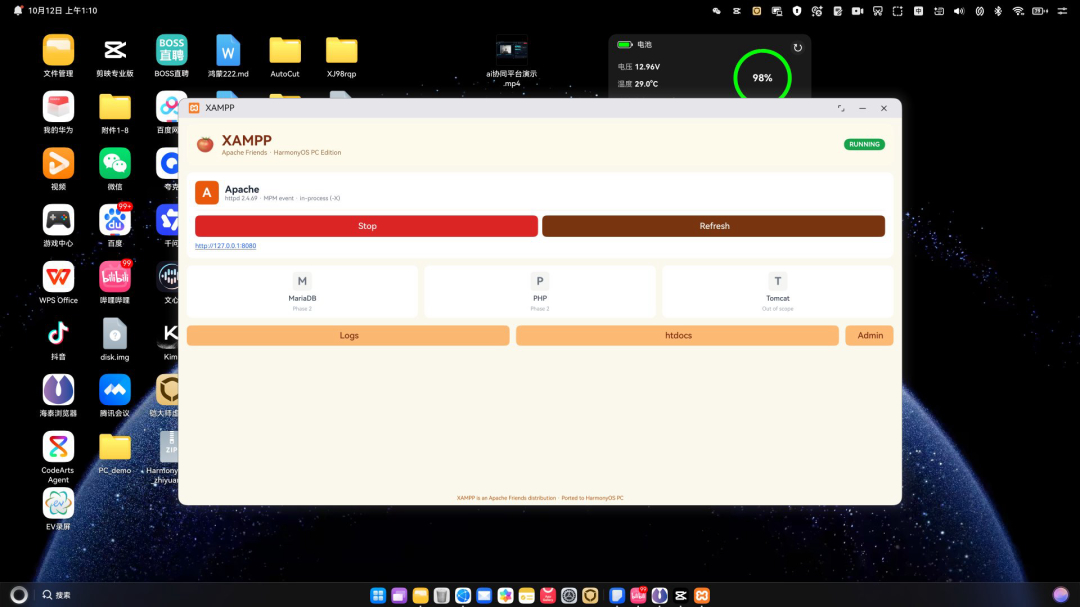Click the notification bell in top bar
Image resolution: width=1080 pixels, height=607 pixels.
point(18,10)
